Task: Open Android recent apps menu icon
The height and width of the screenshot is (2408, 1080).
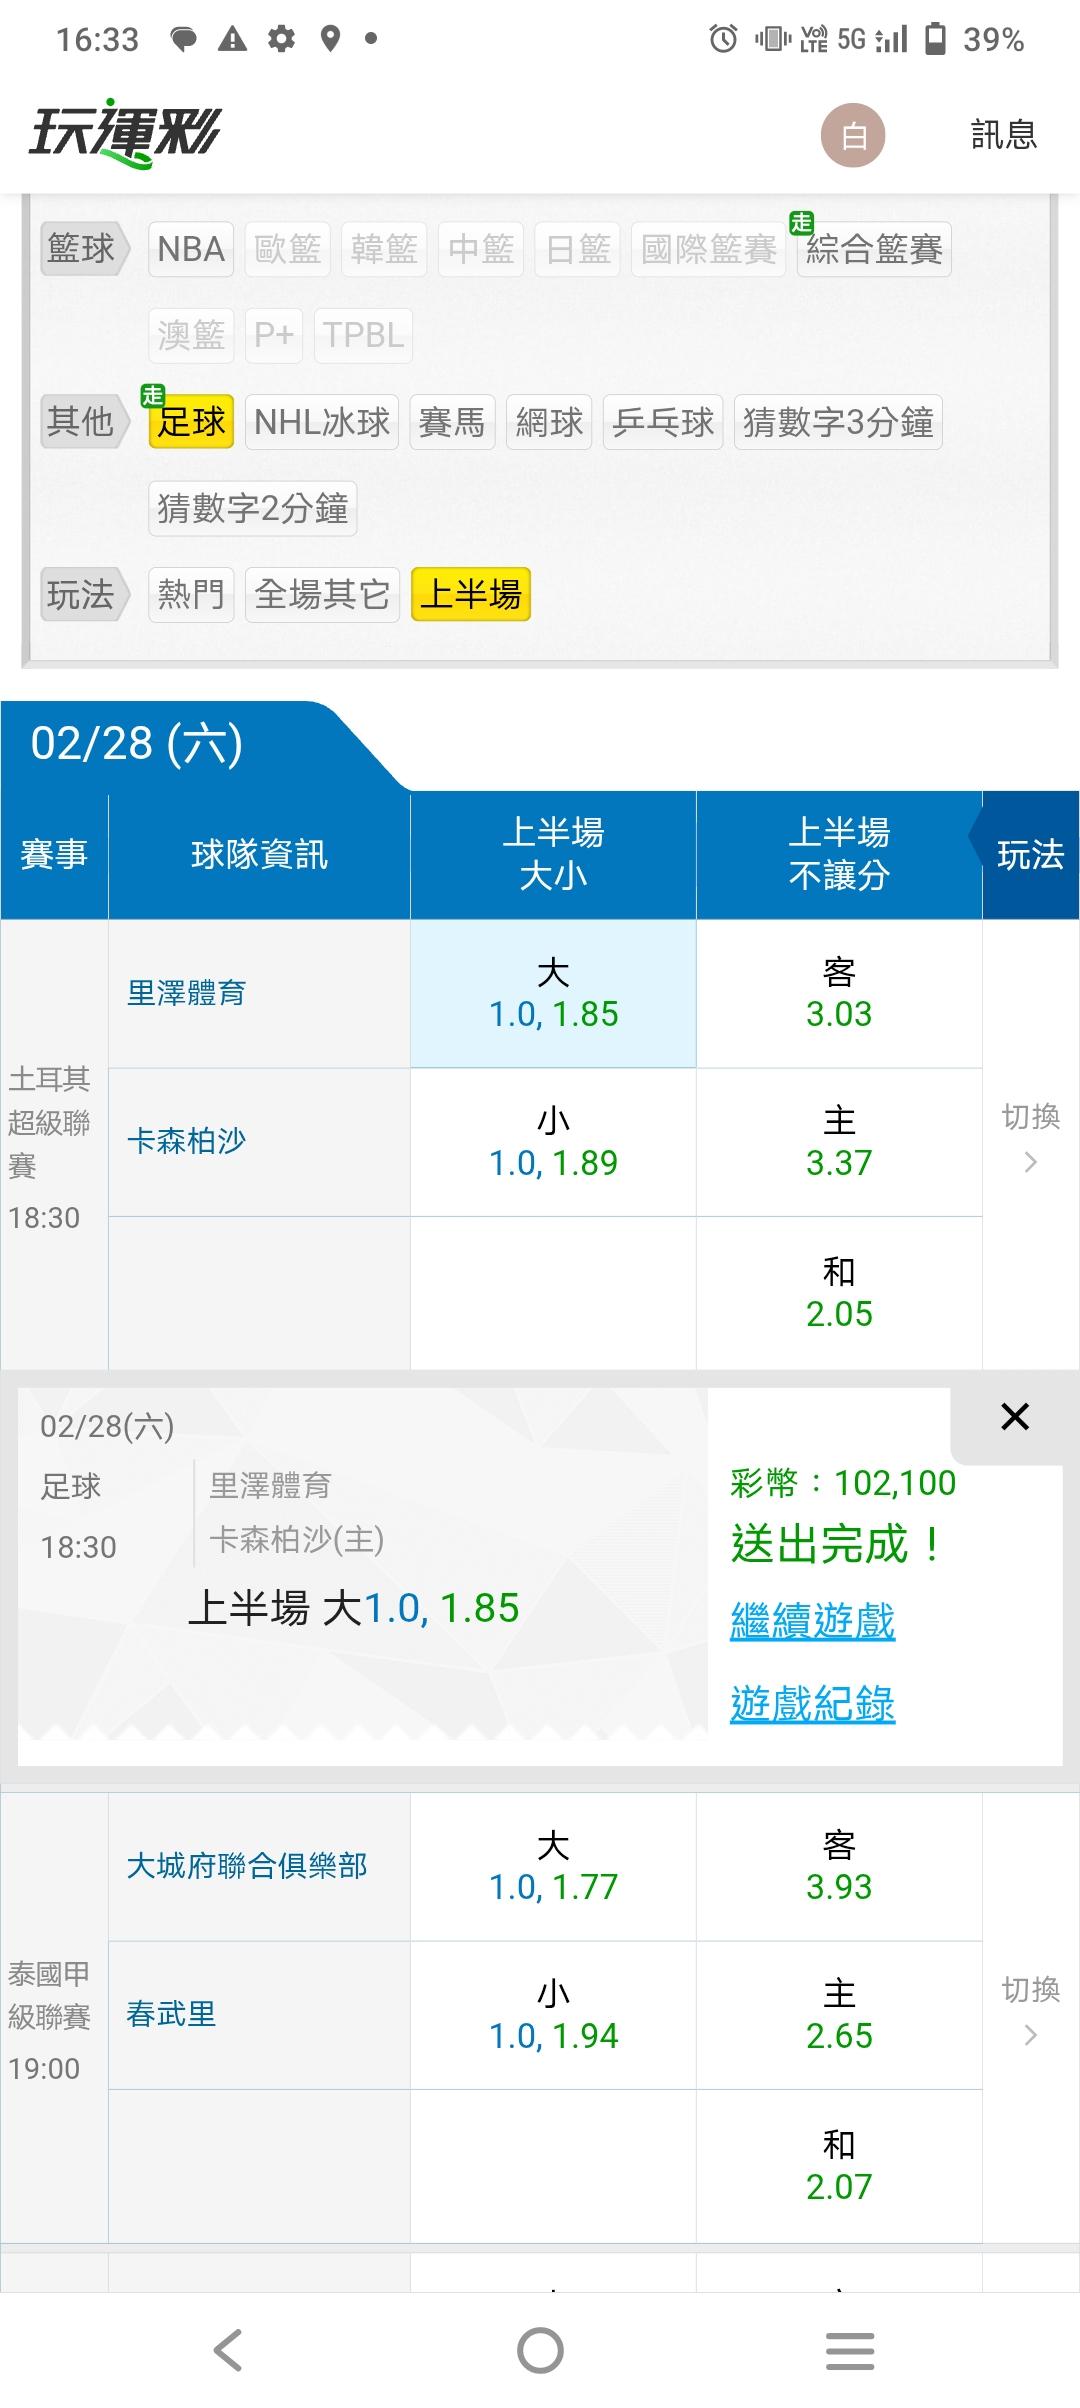Action: pyautogui.click(x=850, y=2349)
